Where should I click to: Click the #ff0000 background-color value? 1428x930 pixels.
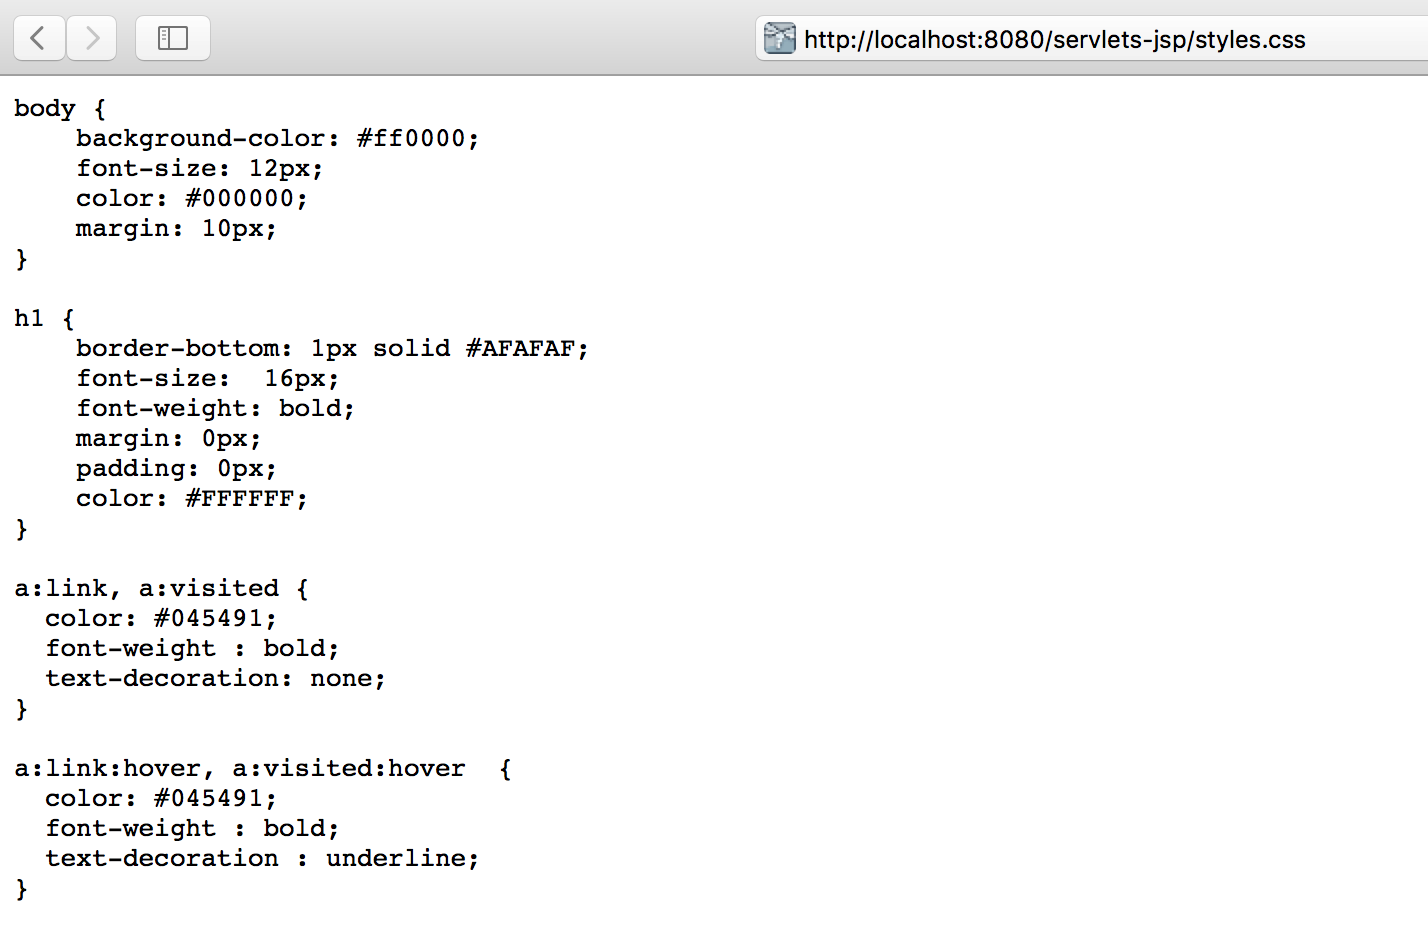[418, 138]
